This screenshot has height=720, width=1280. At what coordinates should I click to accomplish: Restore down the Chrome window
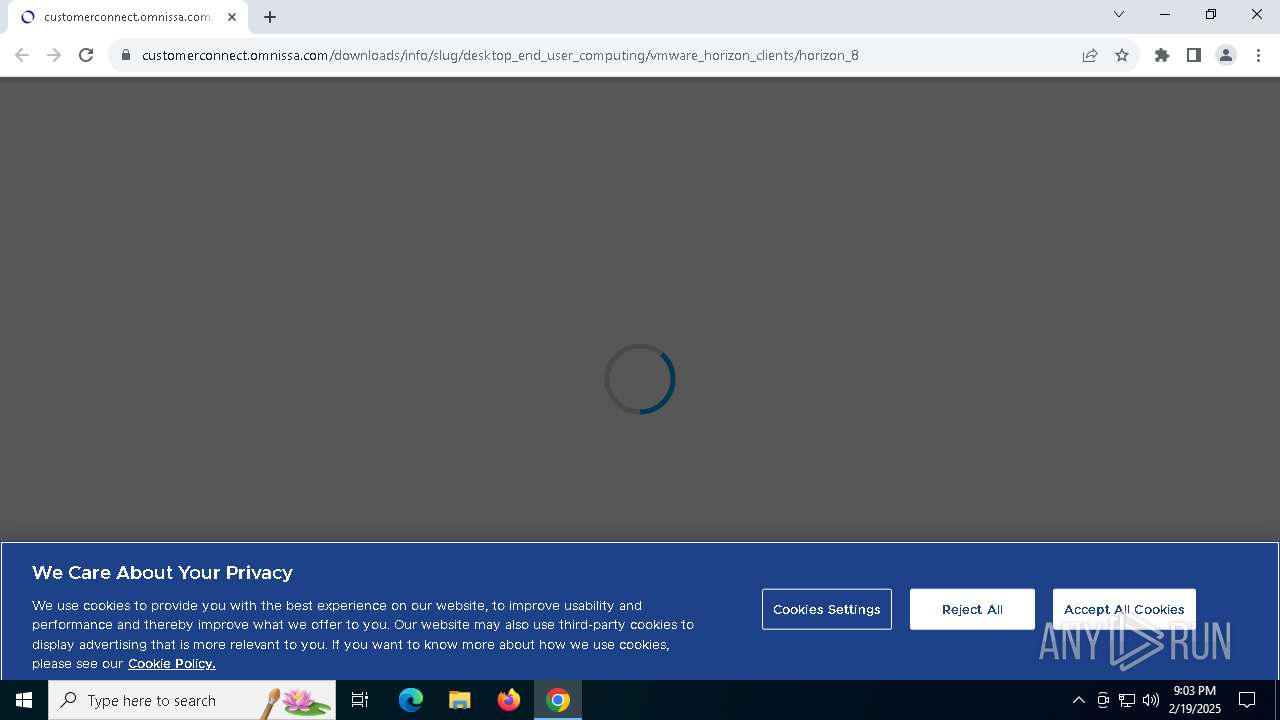pyautogui.click(x=1211, y=14)
